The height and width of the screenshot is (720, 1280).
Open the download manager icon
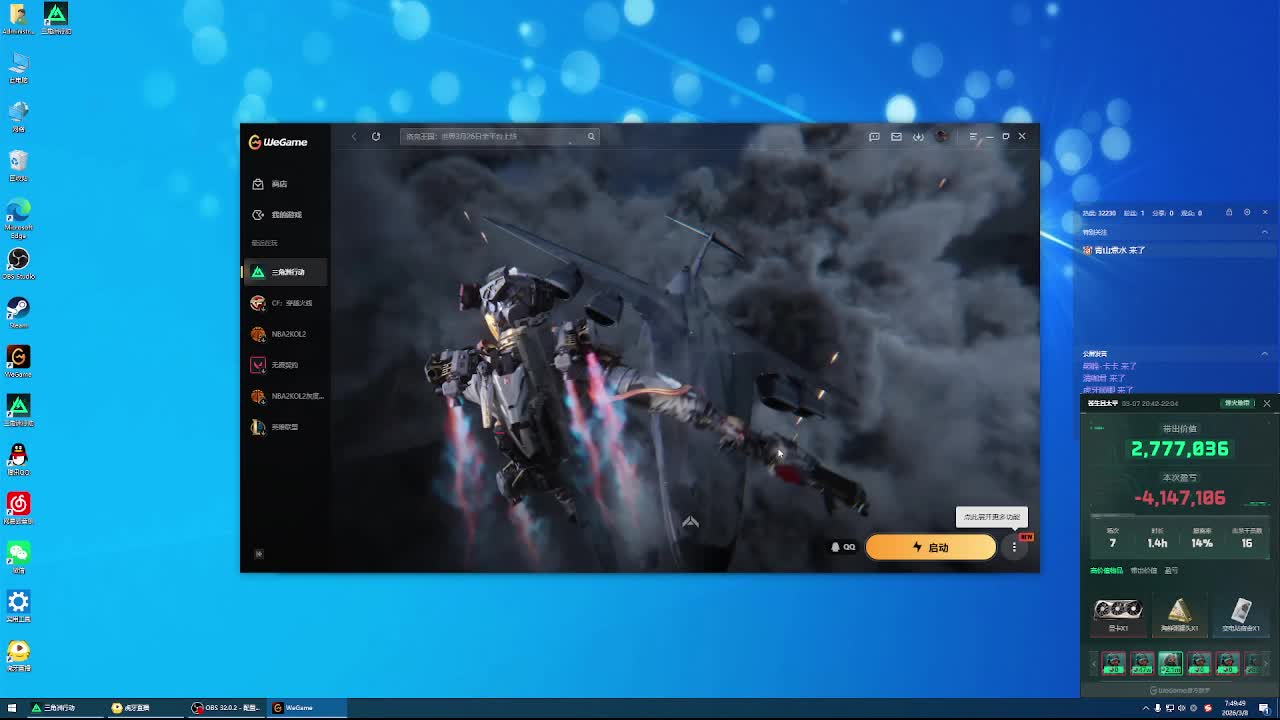click(918, 137)
